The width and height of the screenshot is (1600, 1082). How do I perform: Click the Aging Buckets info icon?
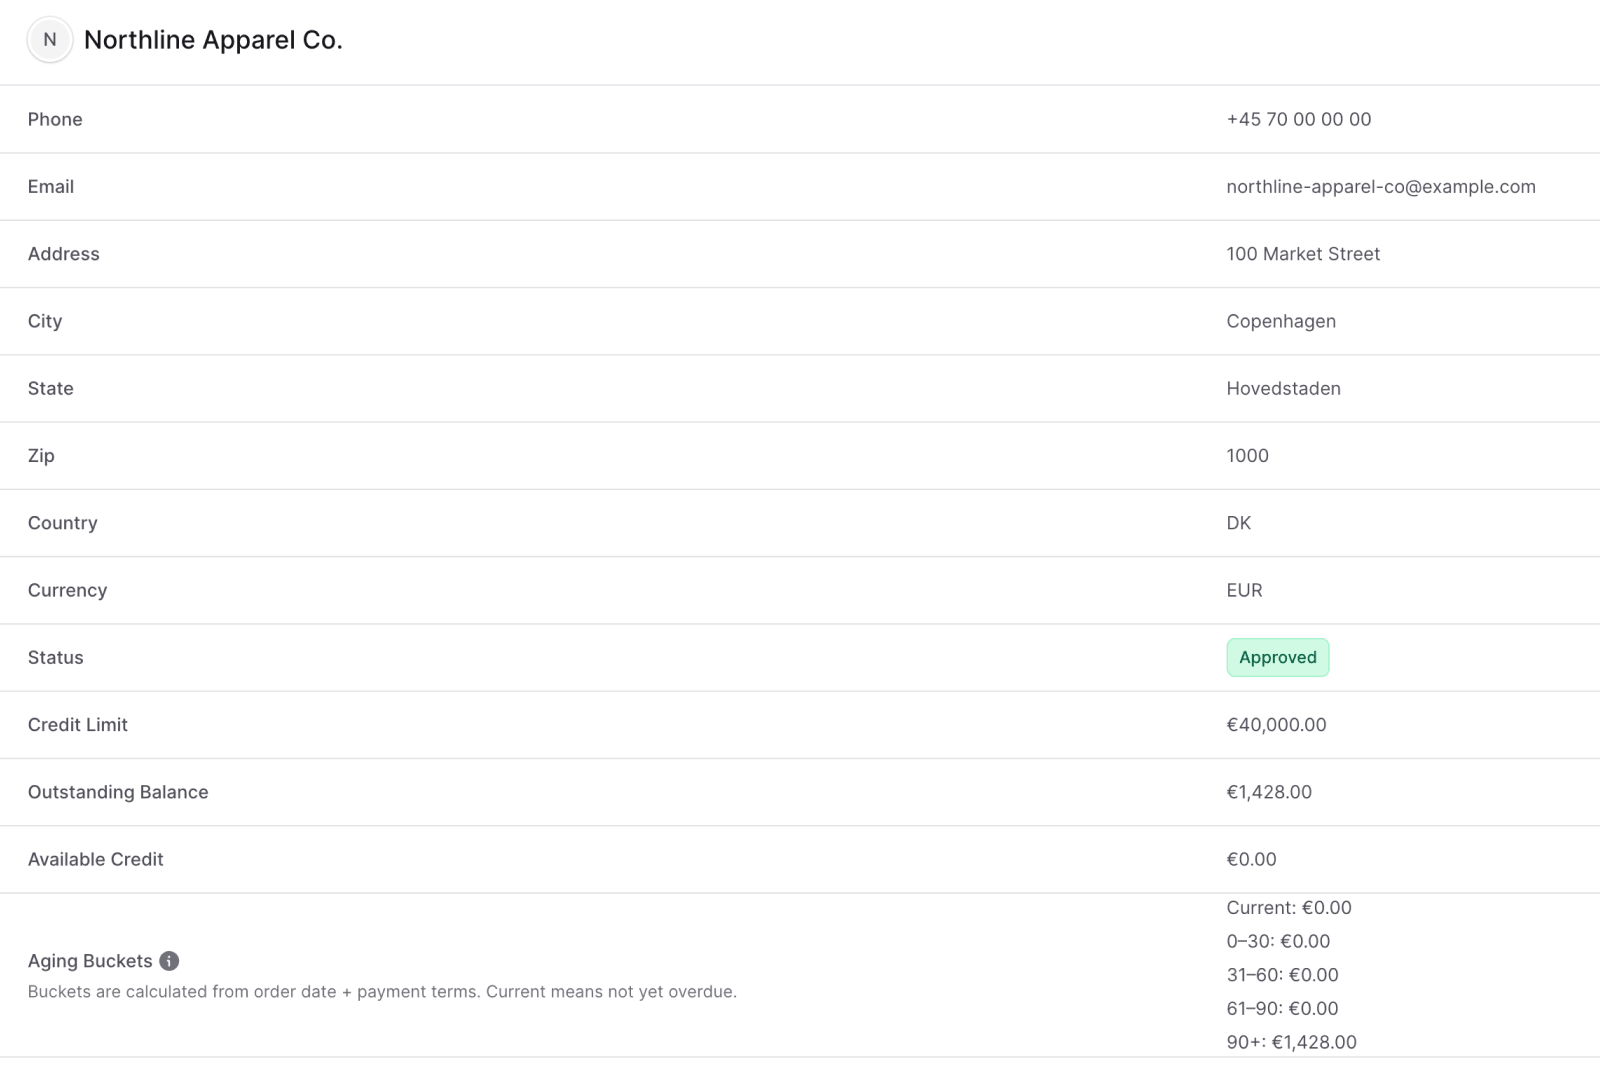(x=169, y=961)
